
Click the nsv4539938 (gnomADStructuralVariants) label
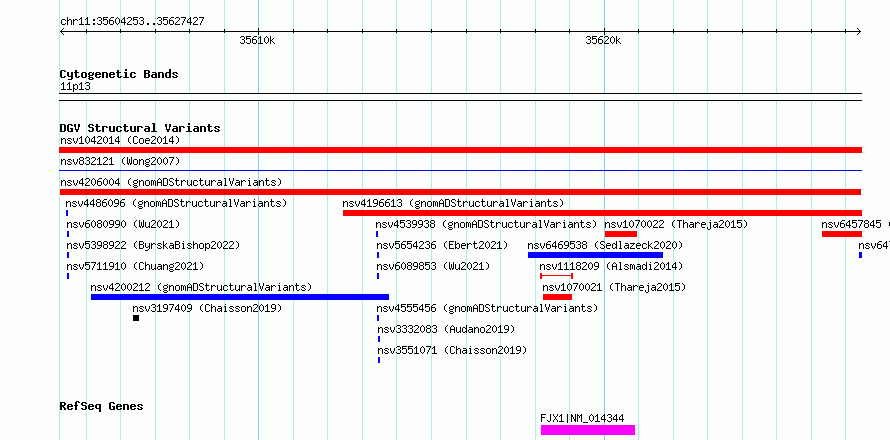(x=486, y=224)
